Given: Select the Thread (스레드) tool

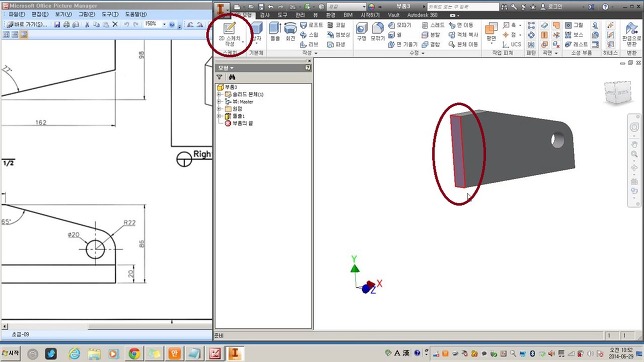Looking at the screenshot, I should pos(433,25).
